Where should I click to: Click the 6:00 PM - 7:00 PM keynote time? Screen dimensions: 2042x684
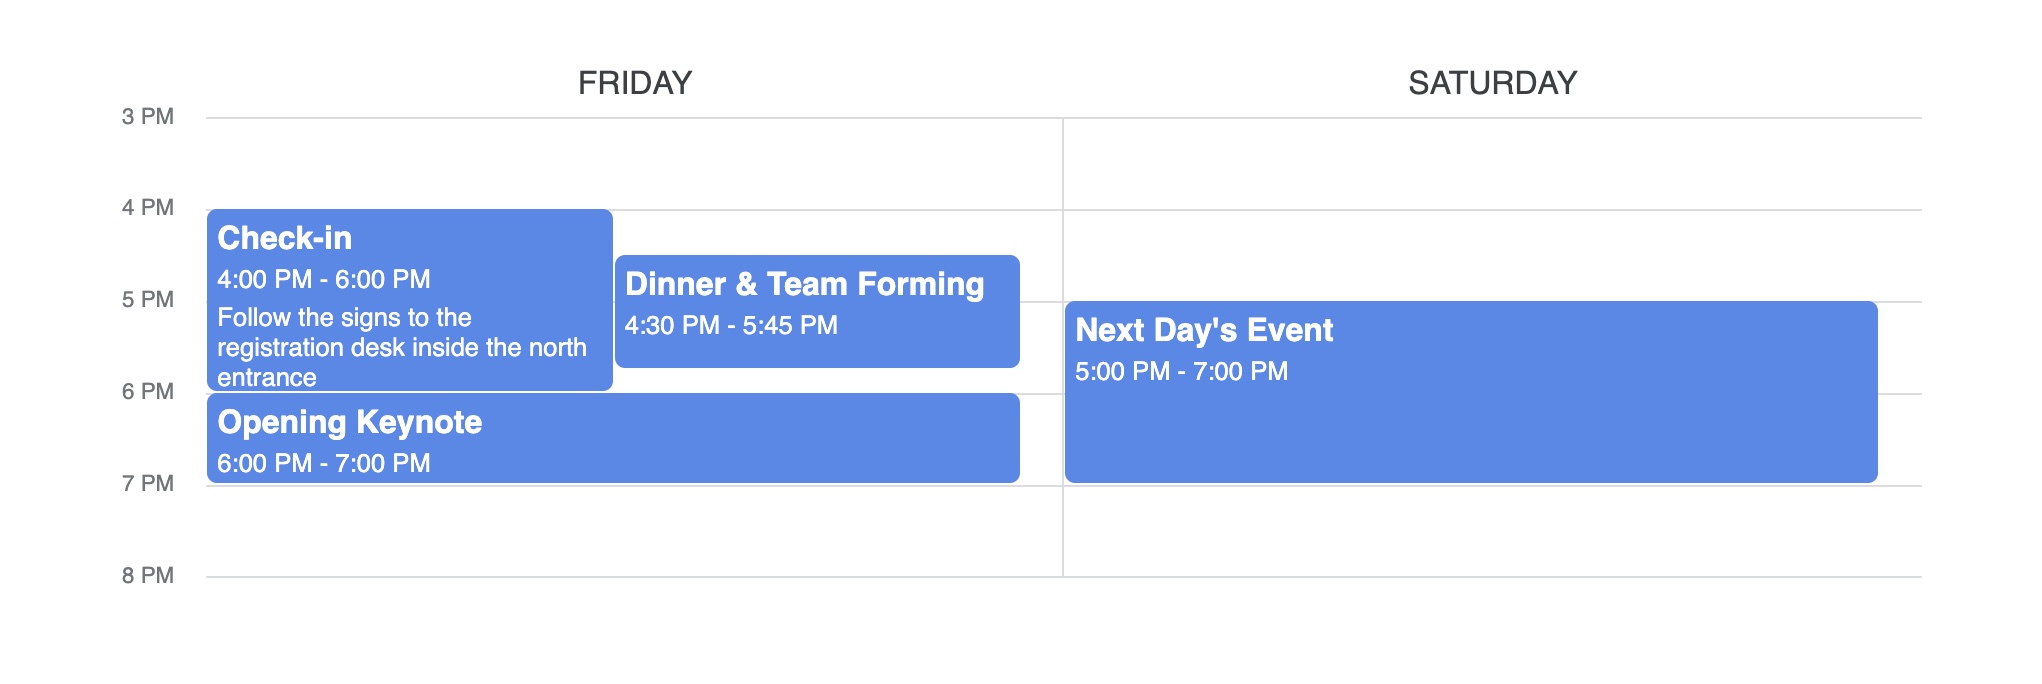tap(324, 463)
